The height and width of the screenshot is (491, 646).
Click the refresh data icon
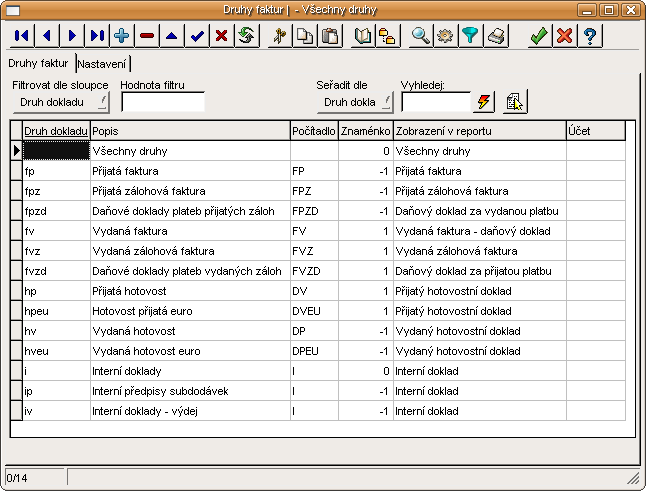pyautogui.click(x=246, y=35)
